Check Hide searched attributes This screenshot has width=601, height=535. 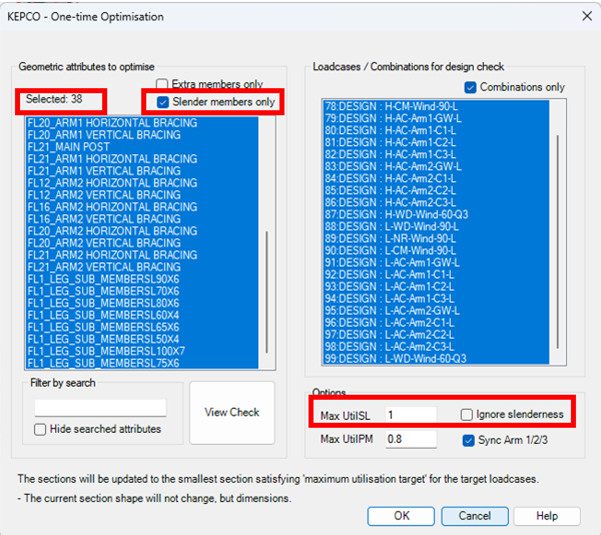pyautogui.click(x=40, y=429)
